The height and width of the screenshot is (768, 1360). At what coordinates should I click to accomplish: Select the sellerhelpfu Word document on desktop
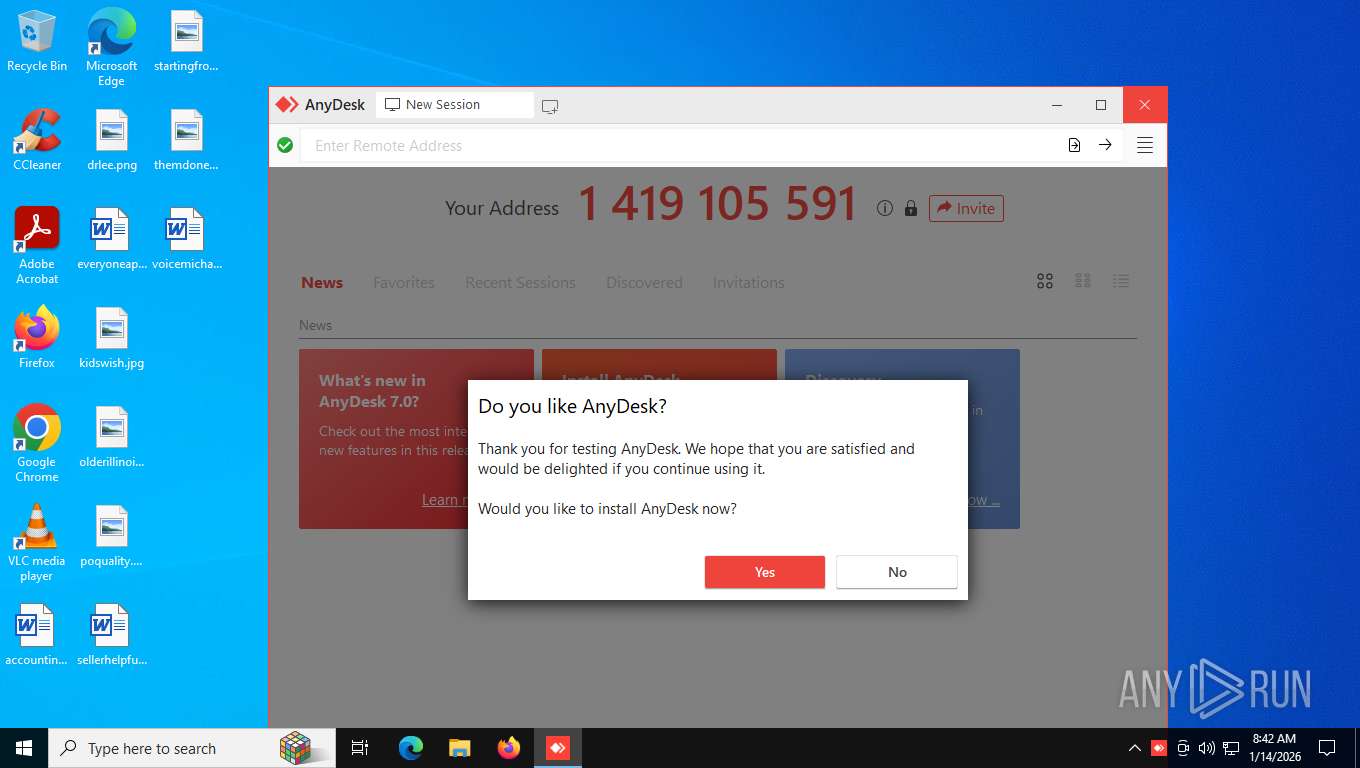111,635
